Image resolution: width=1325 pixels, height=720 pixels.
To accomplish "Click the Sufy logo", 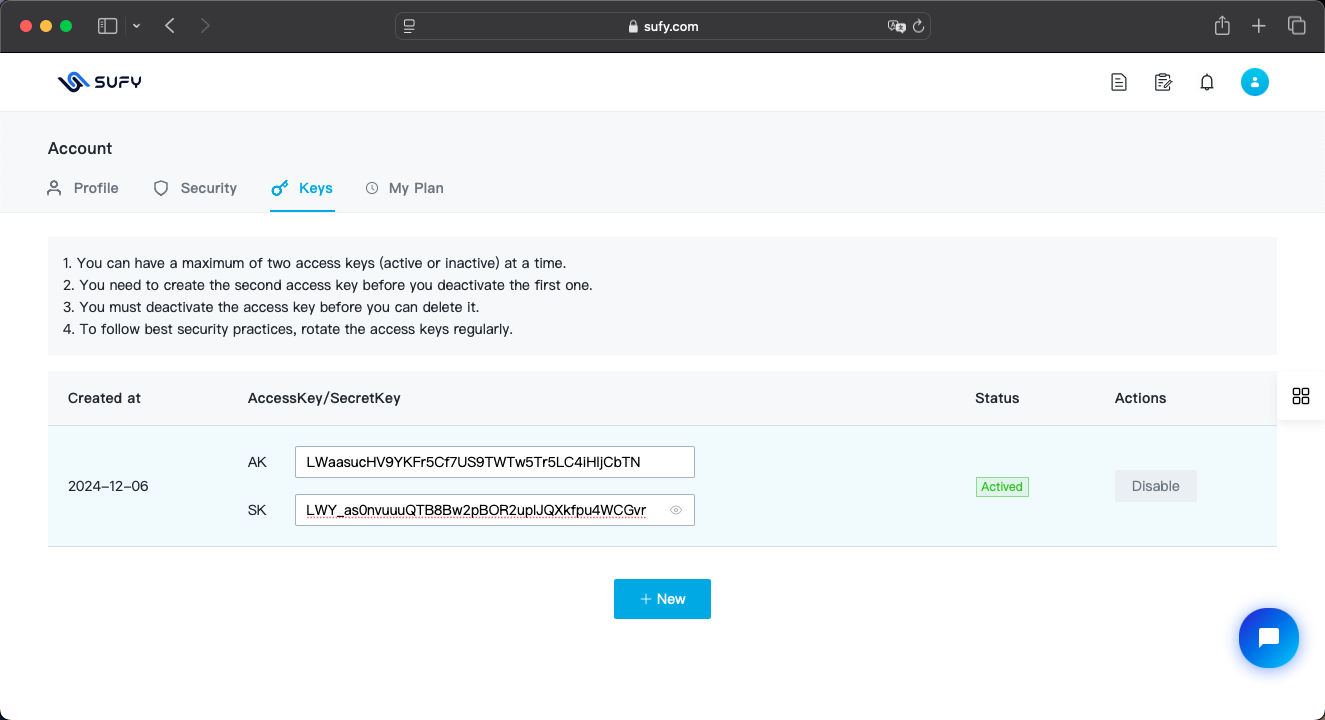I will click(x=99, y=82).
